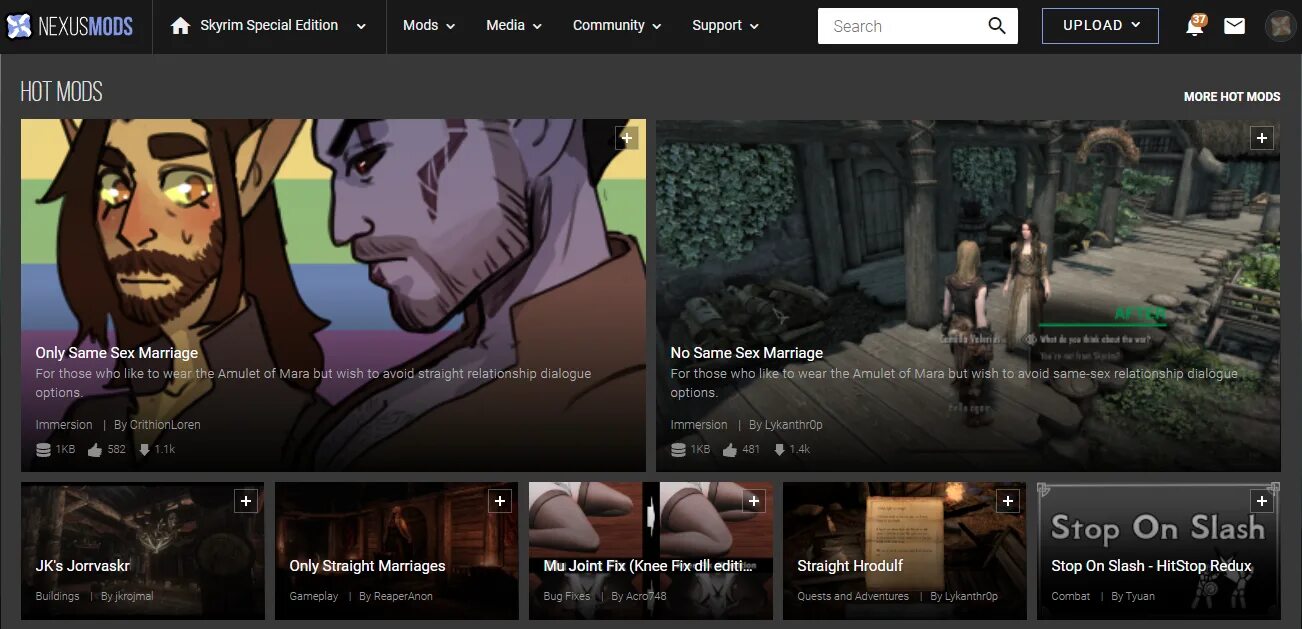
Task: Open the Mu Joint Fix (Knee Fix dll edition) card
Action: coord(651,551)
